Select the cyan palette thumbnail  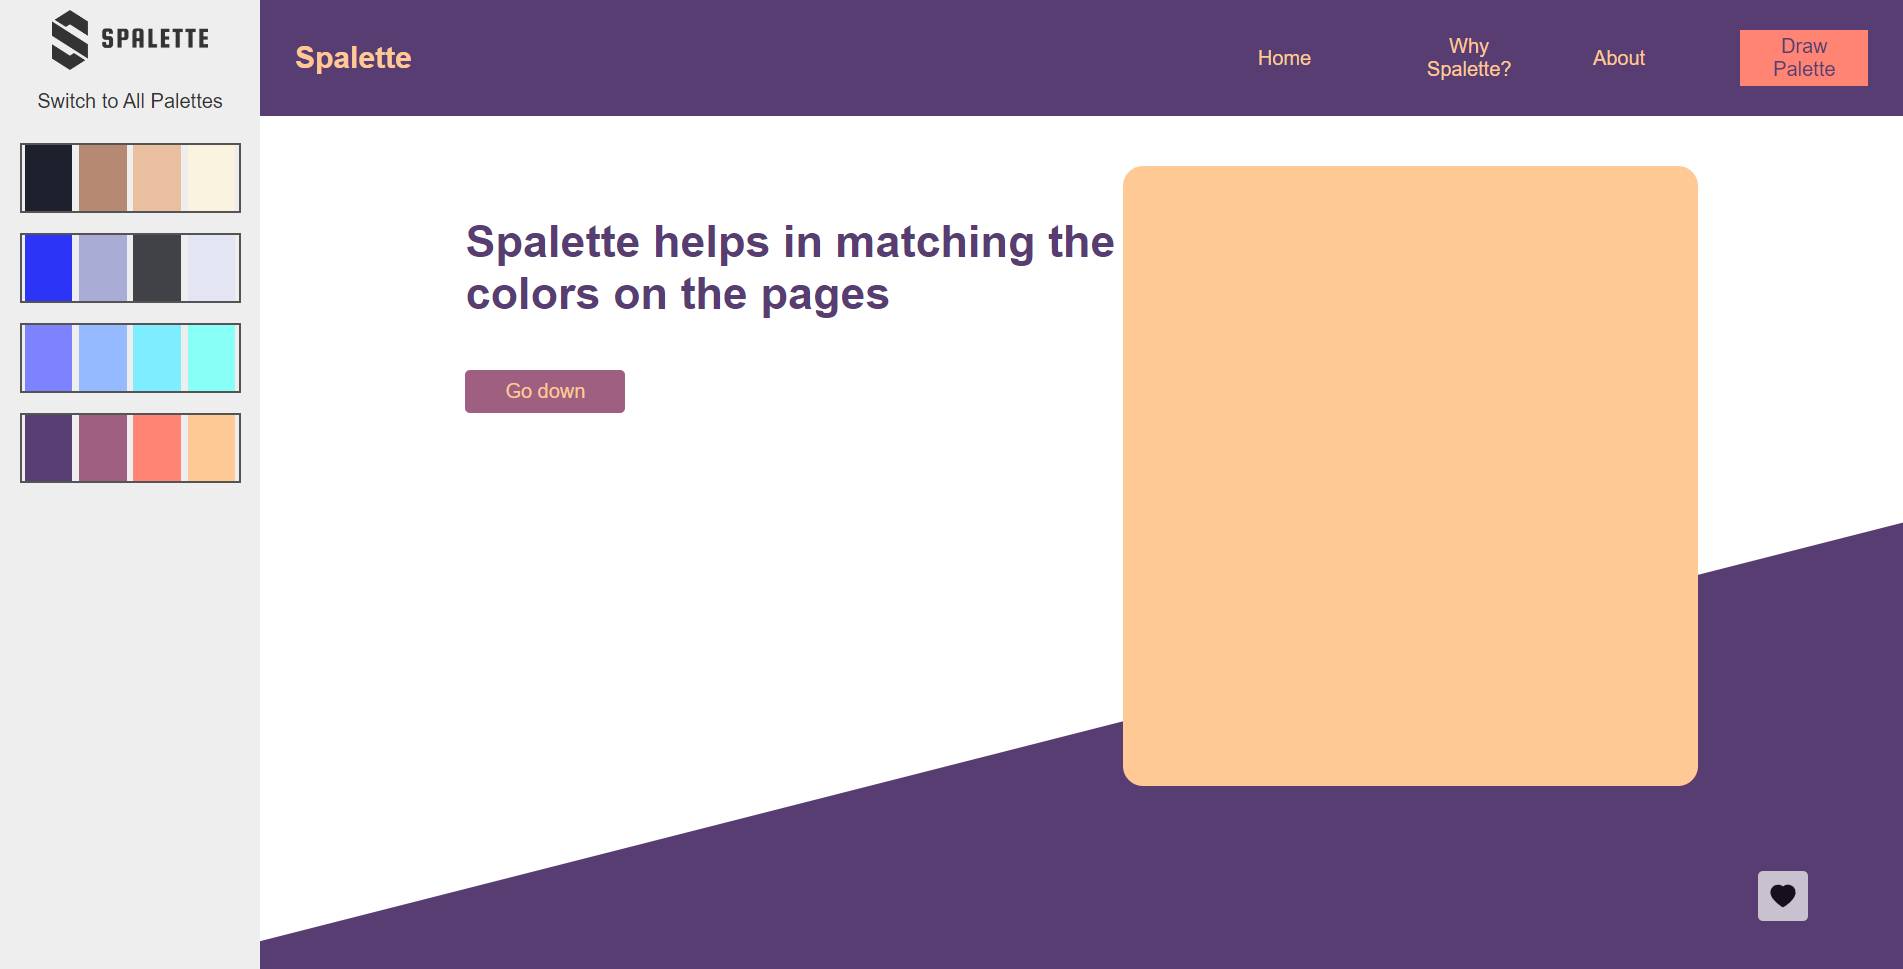coord(130,357)
